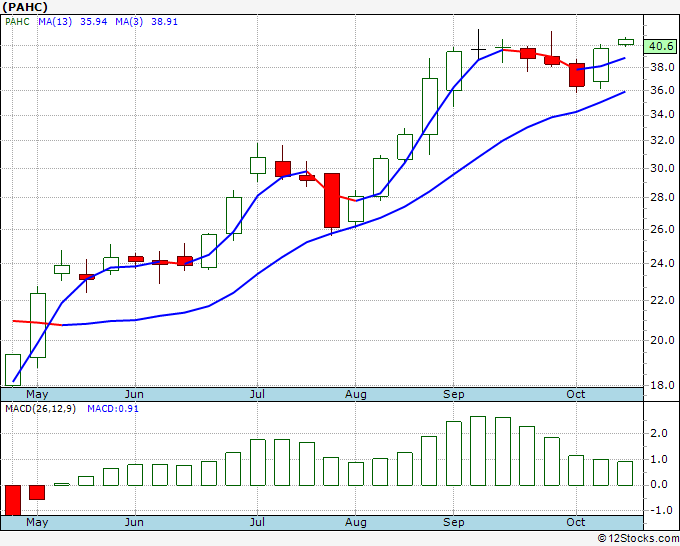680x546 pixels.
Task: Click Aug on the price chart axis
Action: [356, 395]
